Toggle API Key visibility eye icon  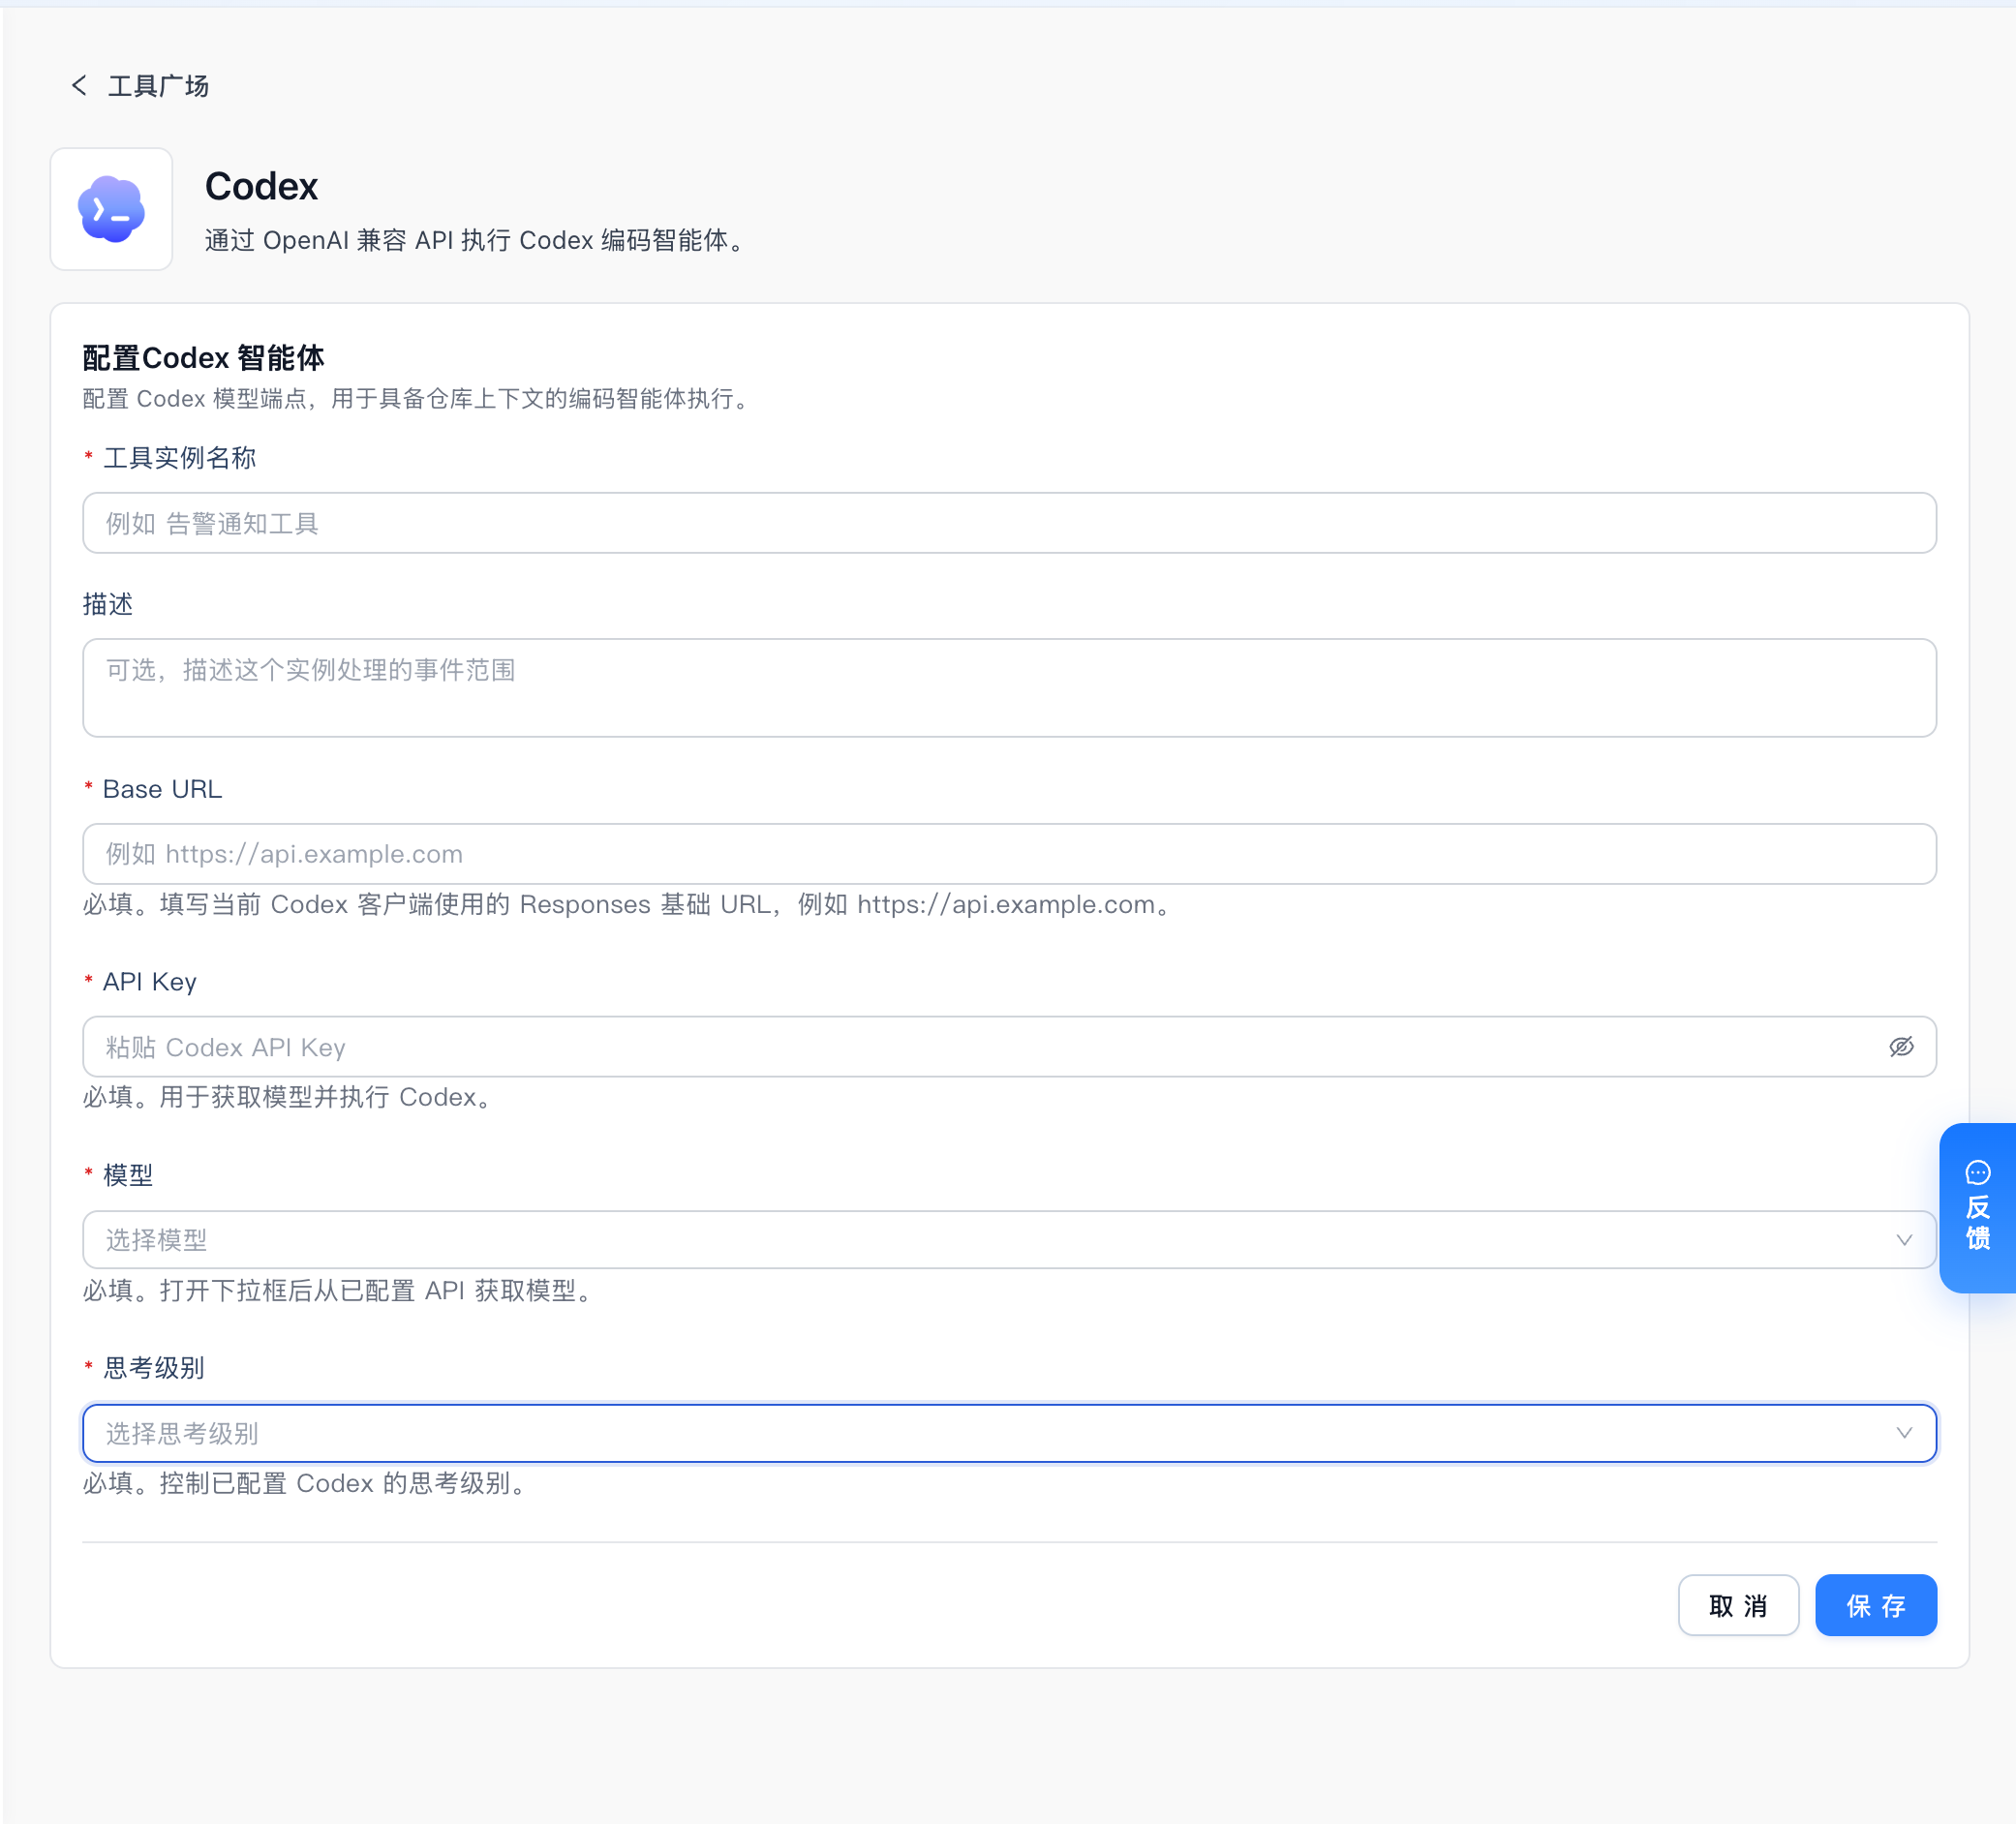coord(1901,1047)
